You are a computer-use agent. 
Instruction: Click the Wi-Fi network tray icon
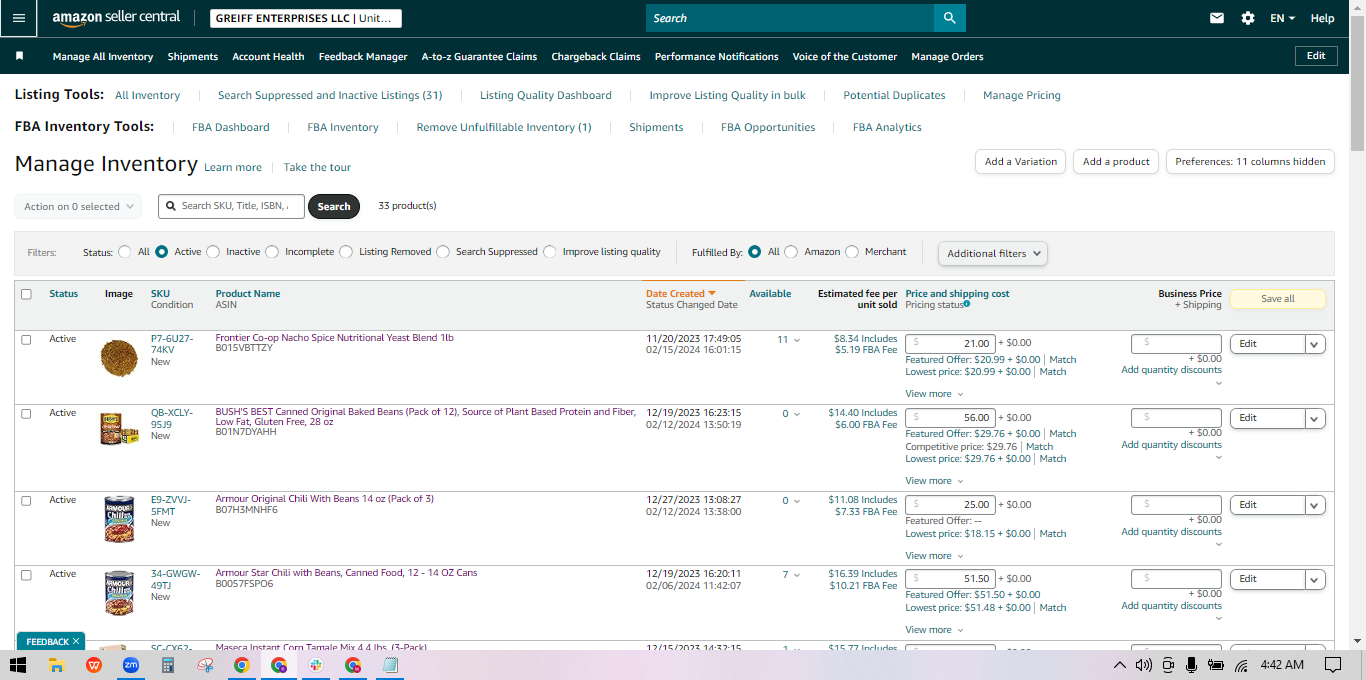[1241, 665]
